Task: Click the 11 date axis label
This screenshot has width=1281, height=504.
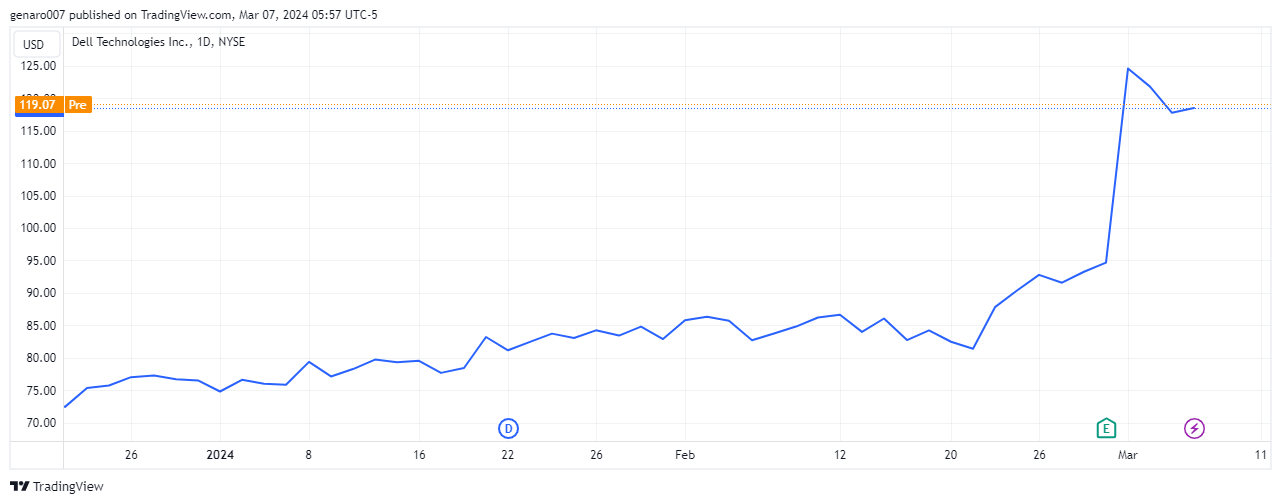Action: 1260,454
